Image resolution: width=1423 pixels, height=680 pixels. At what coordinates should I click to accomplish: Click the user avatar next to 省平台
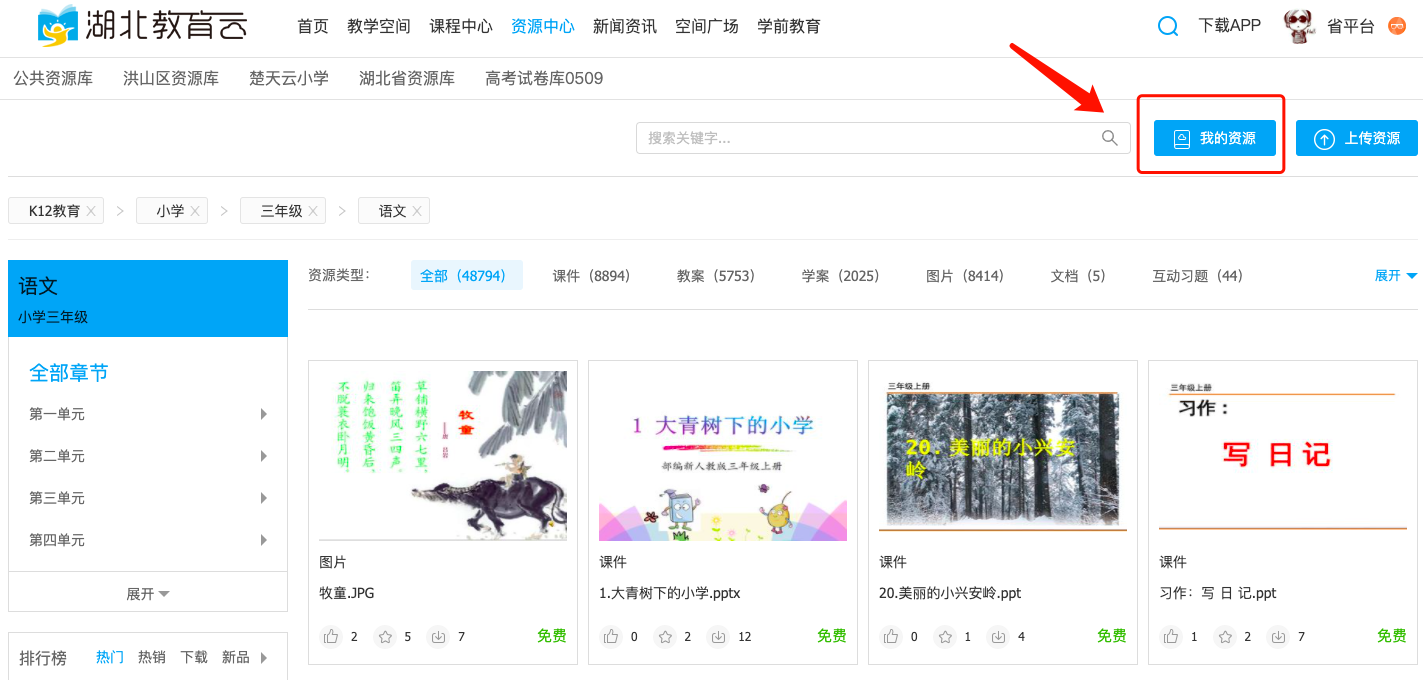tap(1298, 27)
